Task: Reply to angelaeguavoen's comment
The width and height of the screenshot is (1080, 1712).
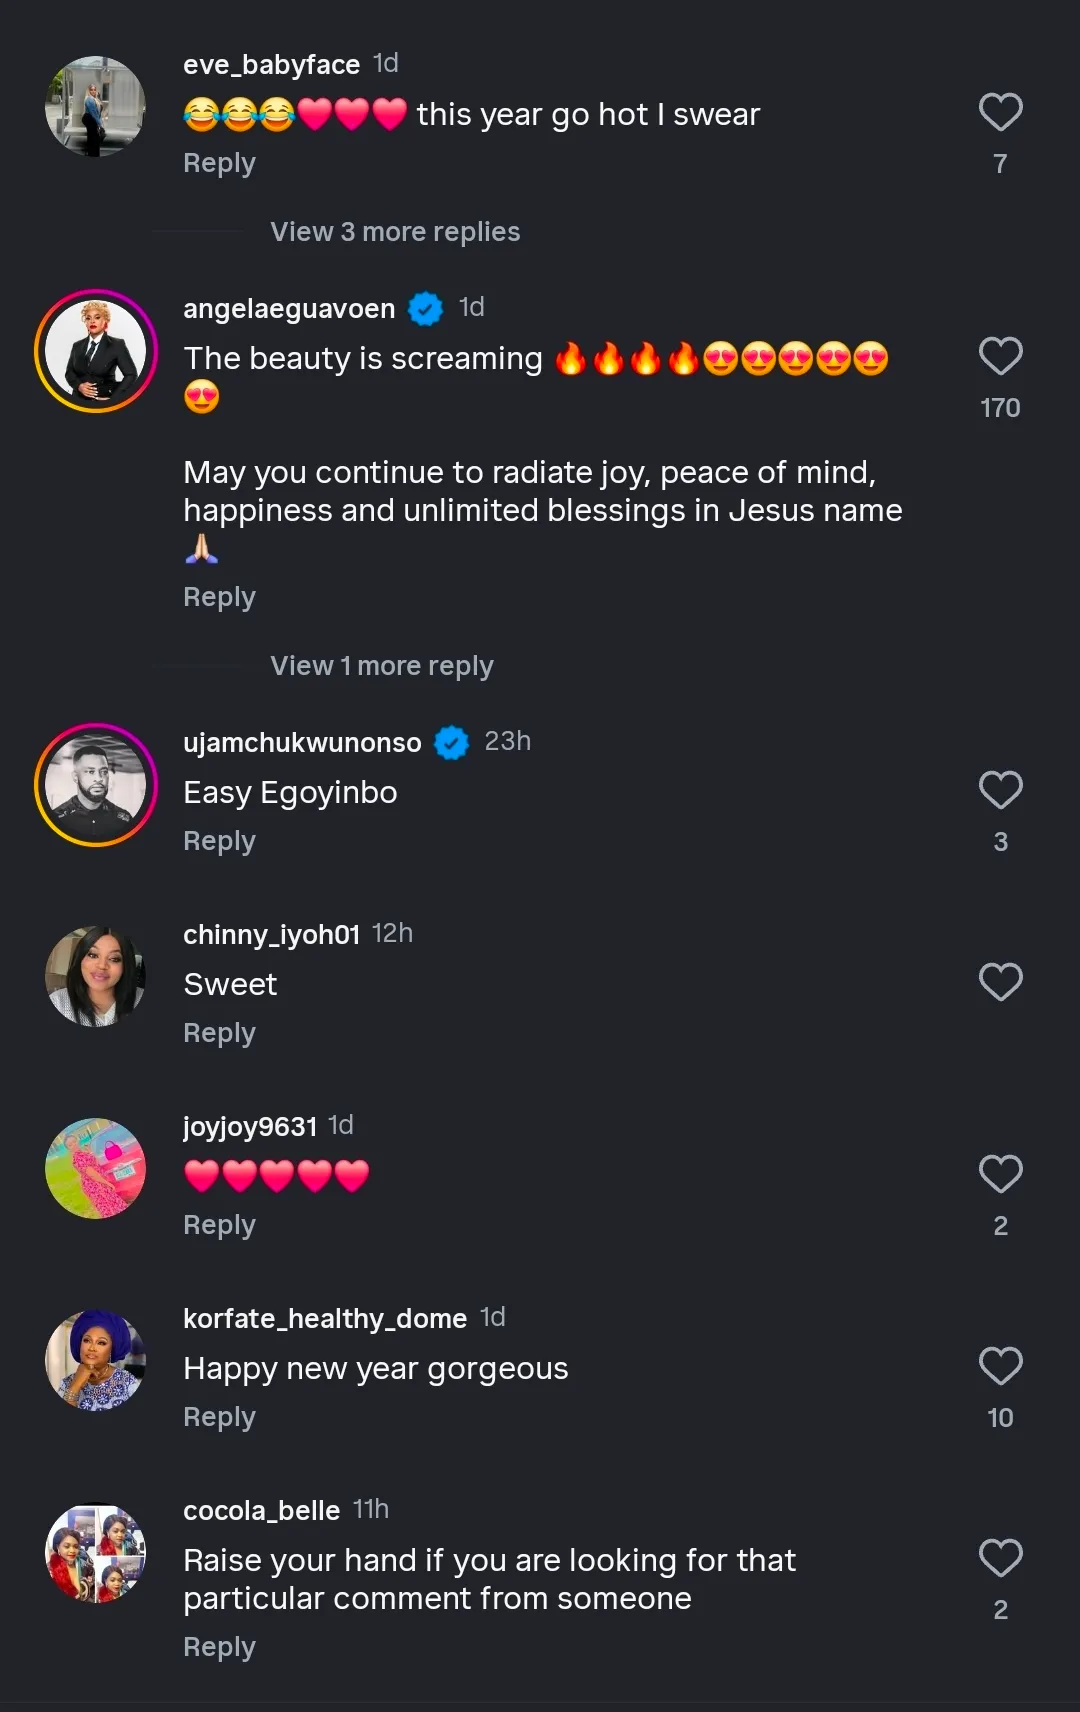Action: 219,597
